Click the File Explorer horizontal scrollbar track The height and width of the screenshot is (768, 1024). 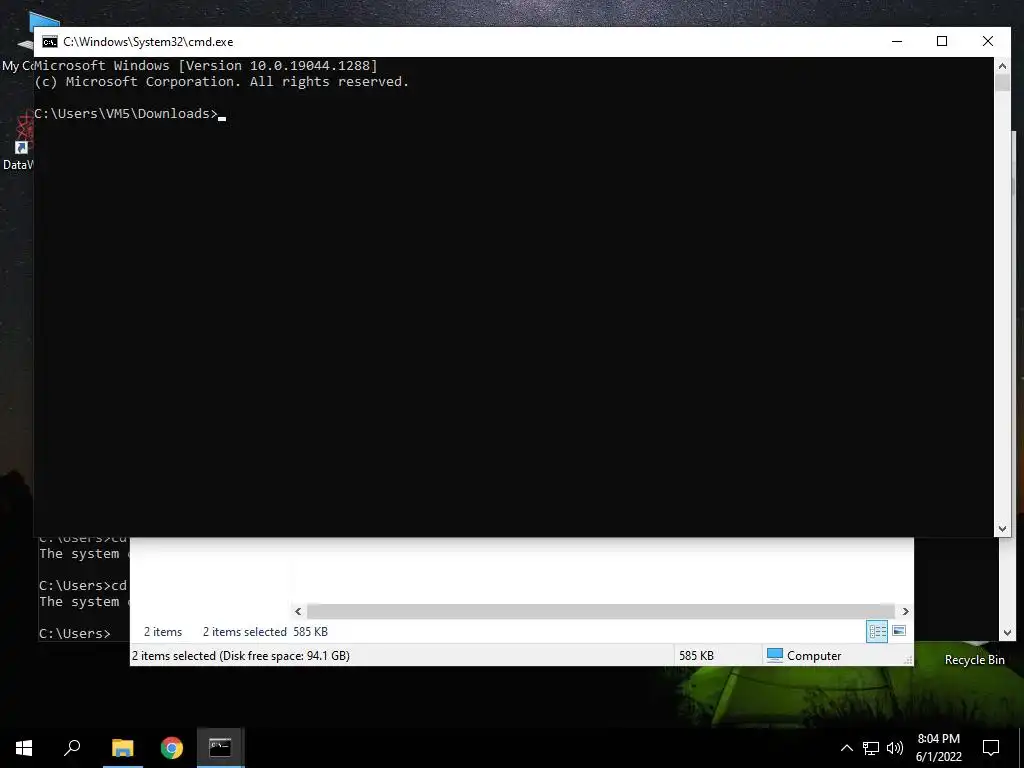tap(601, 611)
